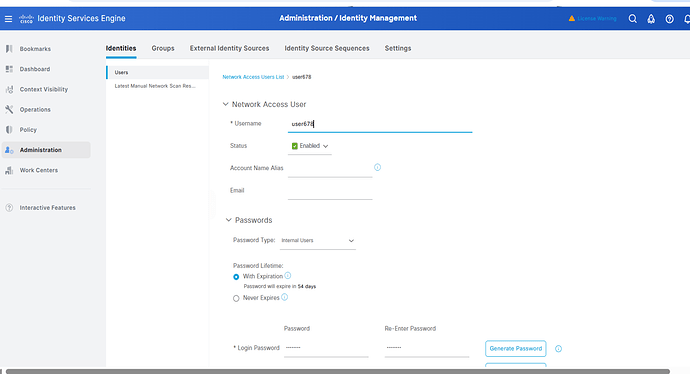Click the Cisco logo icon
The image size is (690, 374).
pyautogui.click(x=26, y=19)
